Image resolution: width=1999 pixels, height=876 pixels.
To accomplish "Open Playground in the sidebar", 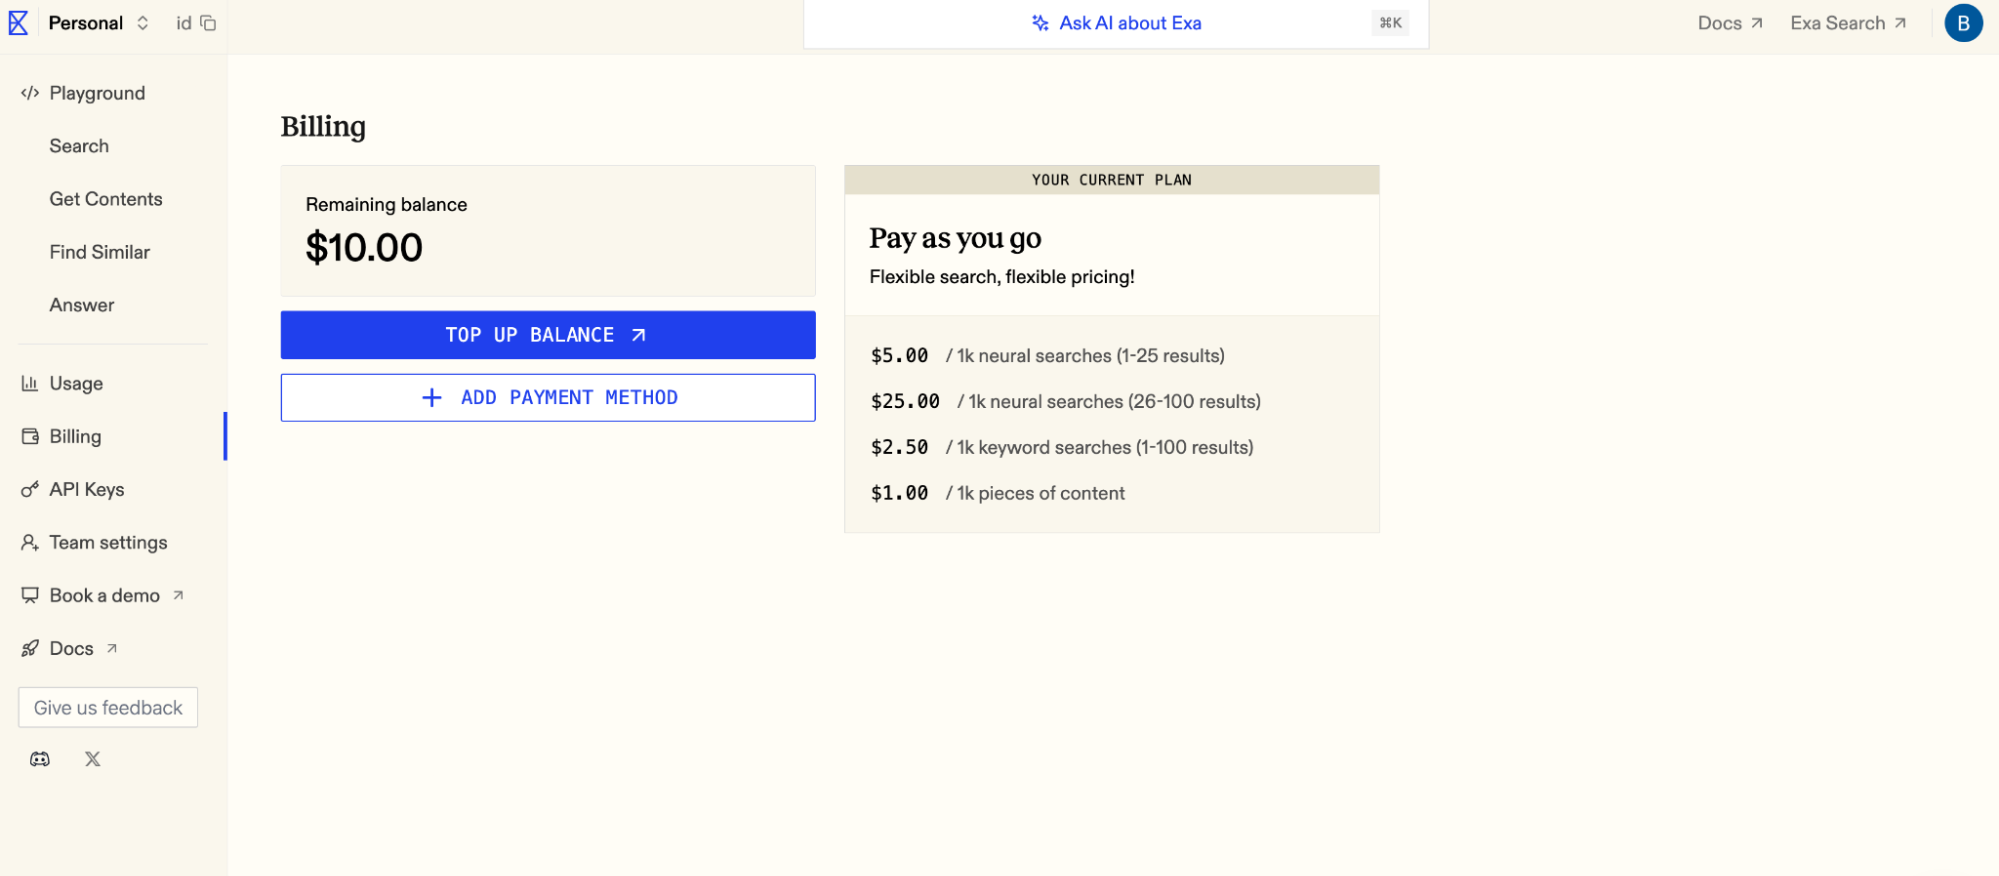I will pyautogui.click(x=97, y=93).
